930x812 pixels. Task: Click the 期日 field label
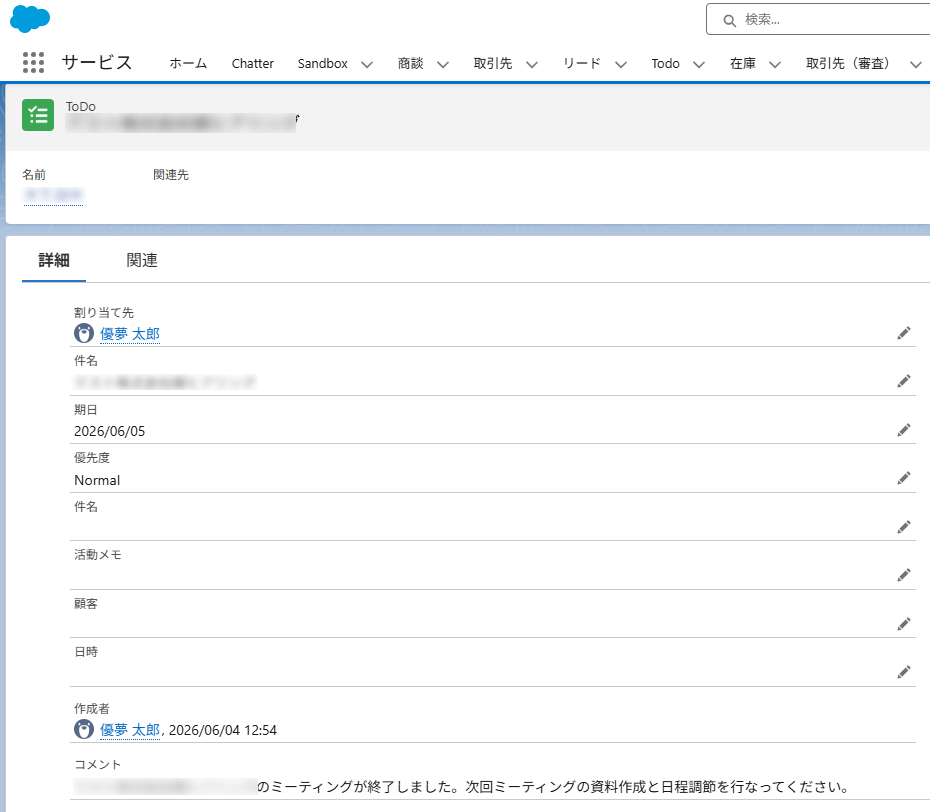[x=86, y=409]
